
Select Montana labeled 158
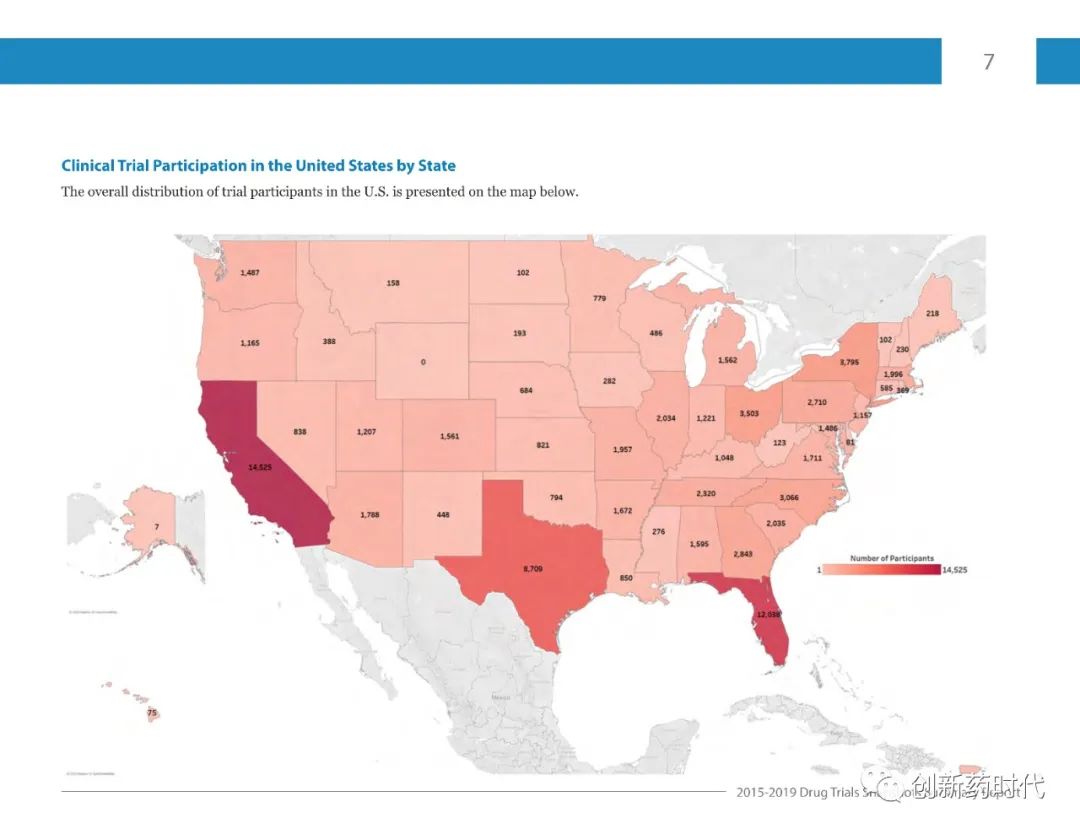tap(393, 282)
